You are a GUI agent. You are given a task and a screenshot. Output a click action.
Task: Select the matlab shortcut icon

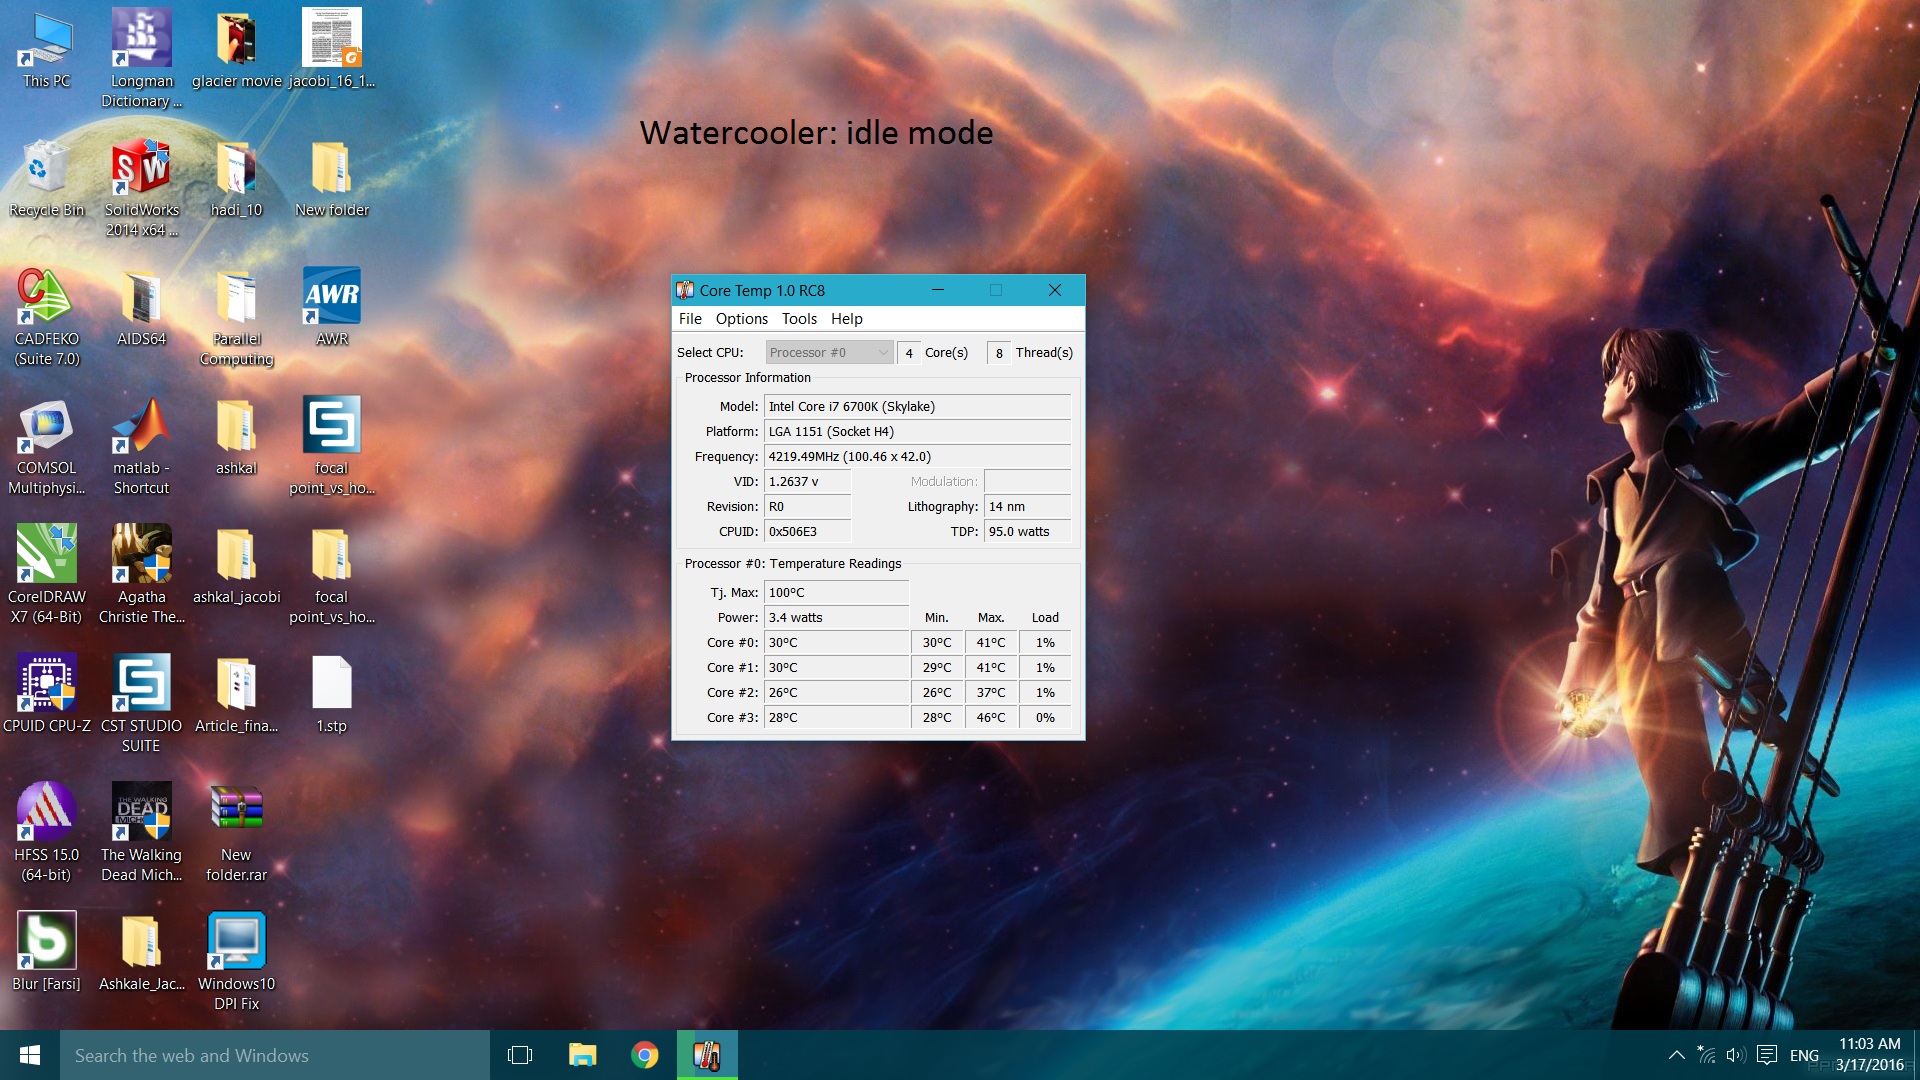(x=141, y=426)
